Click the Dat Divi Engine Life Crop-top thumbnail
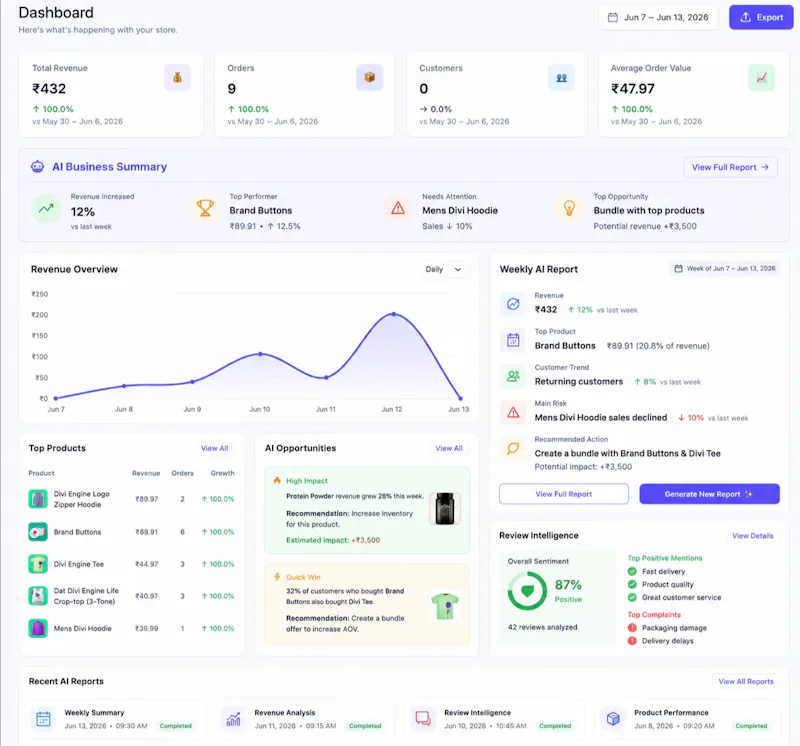This screenshot has width=800, height=746. tap(38, 596)
